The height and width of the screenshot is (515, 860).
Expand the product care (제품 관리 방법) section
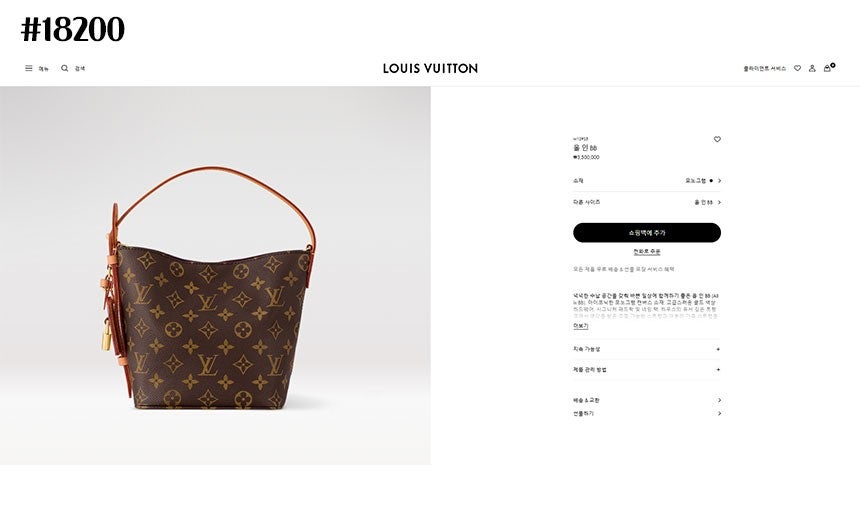647,370
